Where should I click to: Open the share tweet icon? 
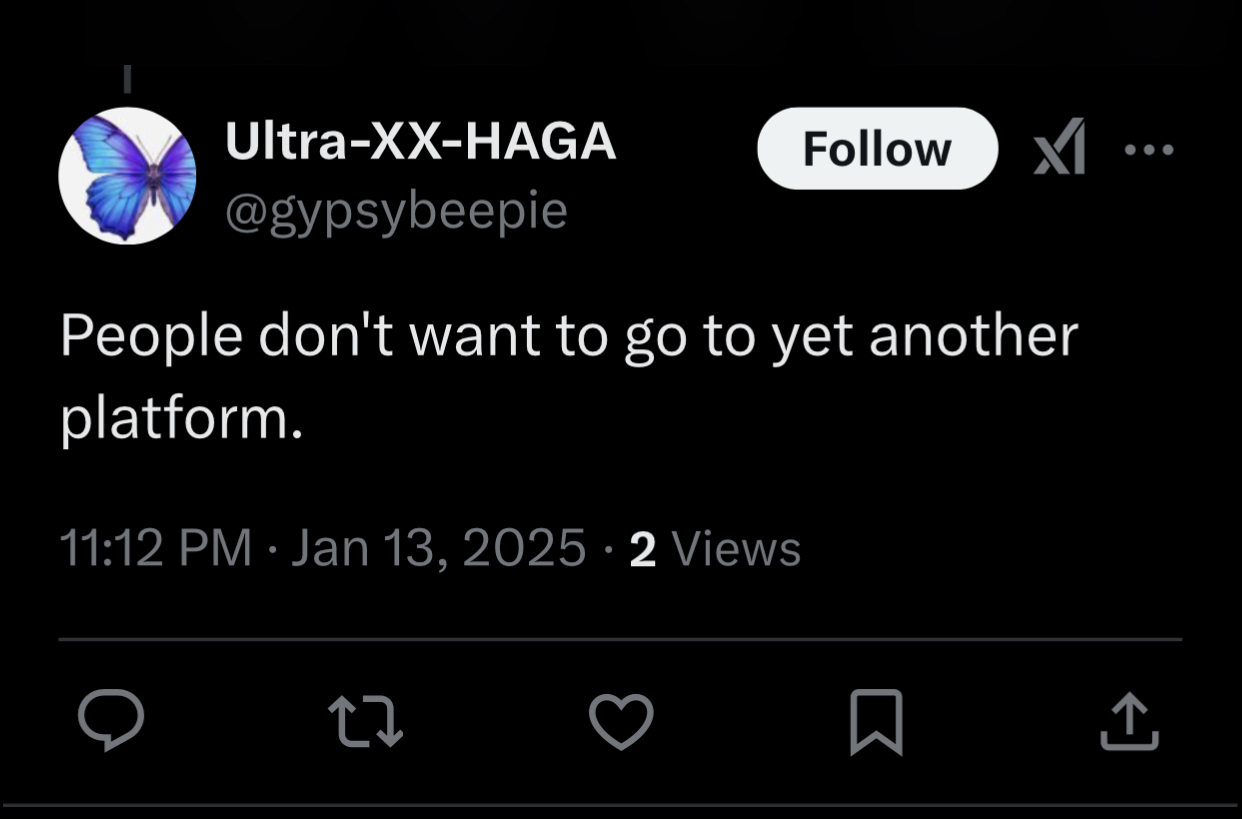(x=1130, y=722)
